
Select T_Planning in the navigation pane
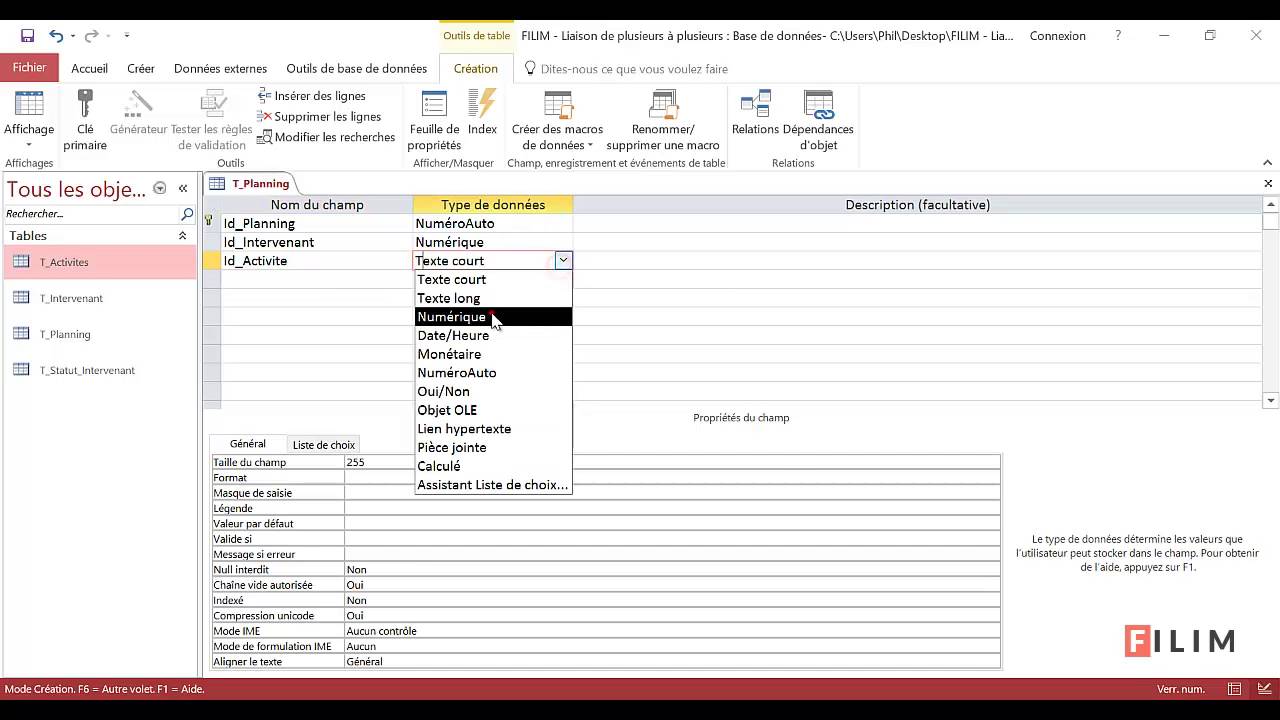tap(99, 334)
